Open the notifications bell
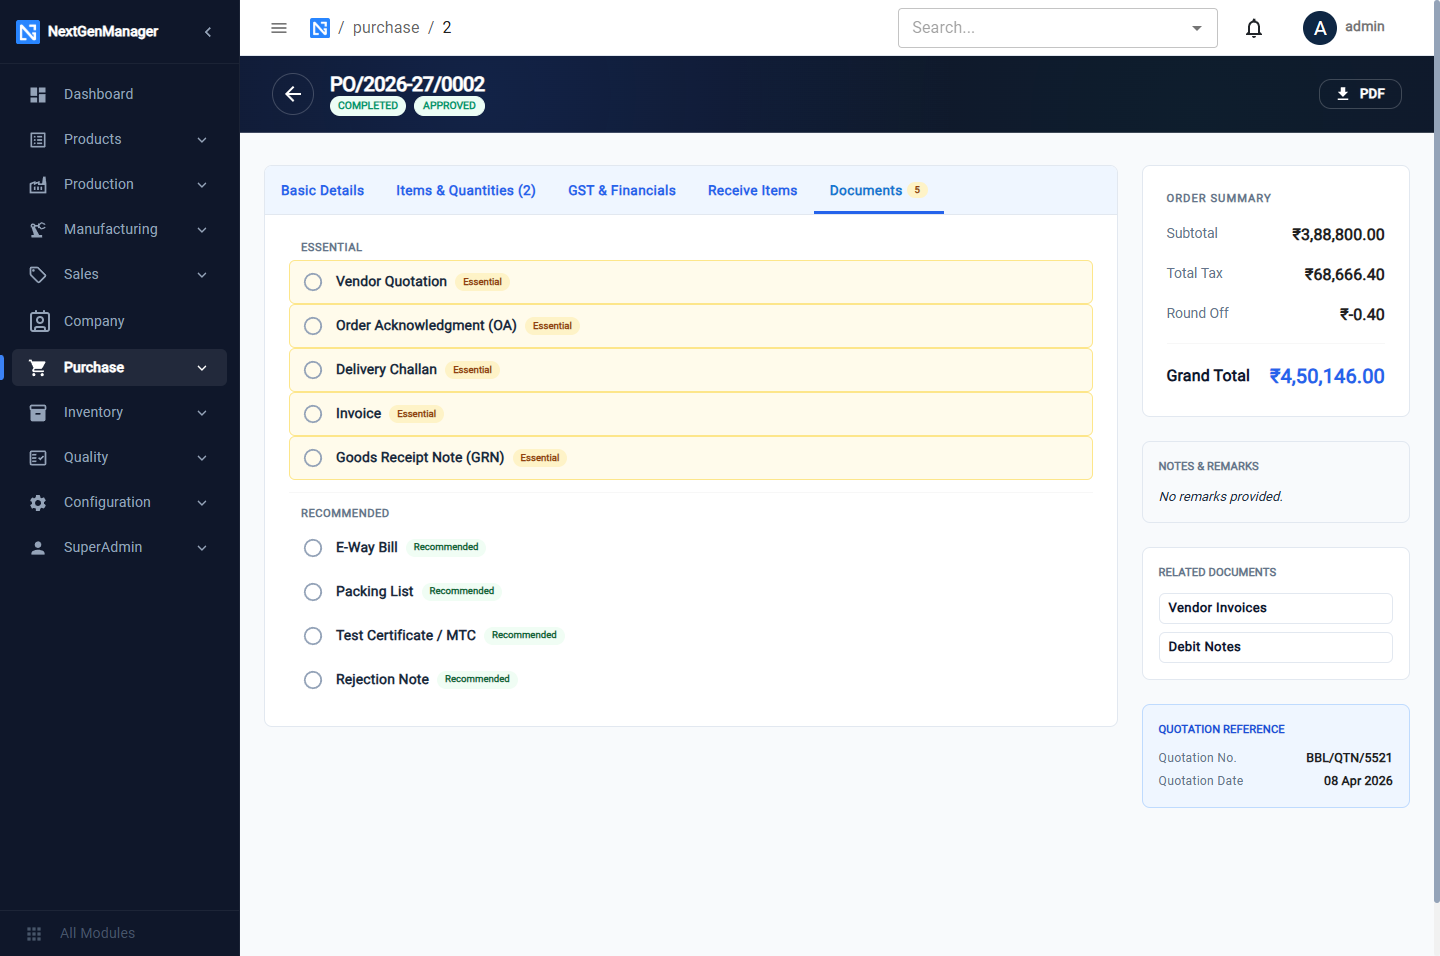This screenshot has height=956, width=1440. [1254, 28]
